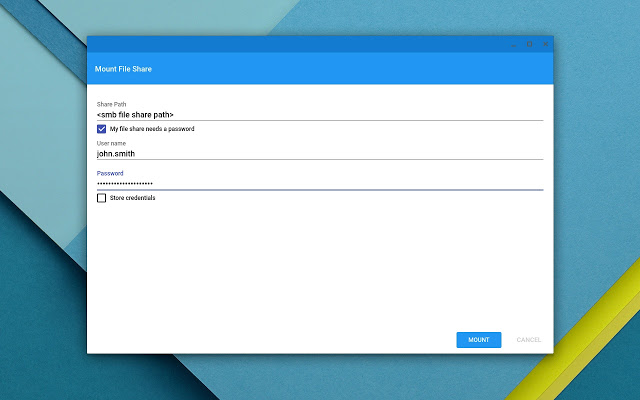This screenshot has width=640, height=400.
Task: Click the Share Path input field
Action: (320, 115)
